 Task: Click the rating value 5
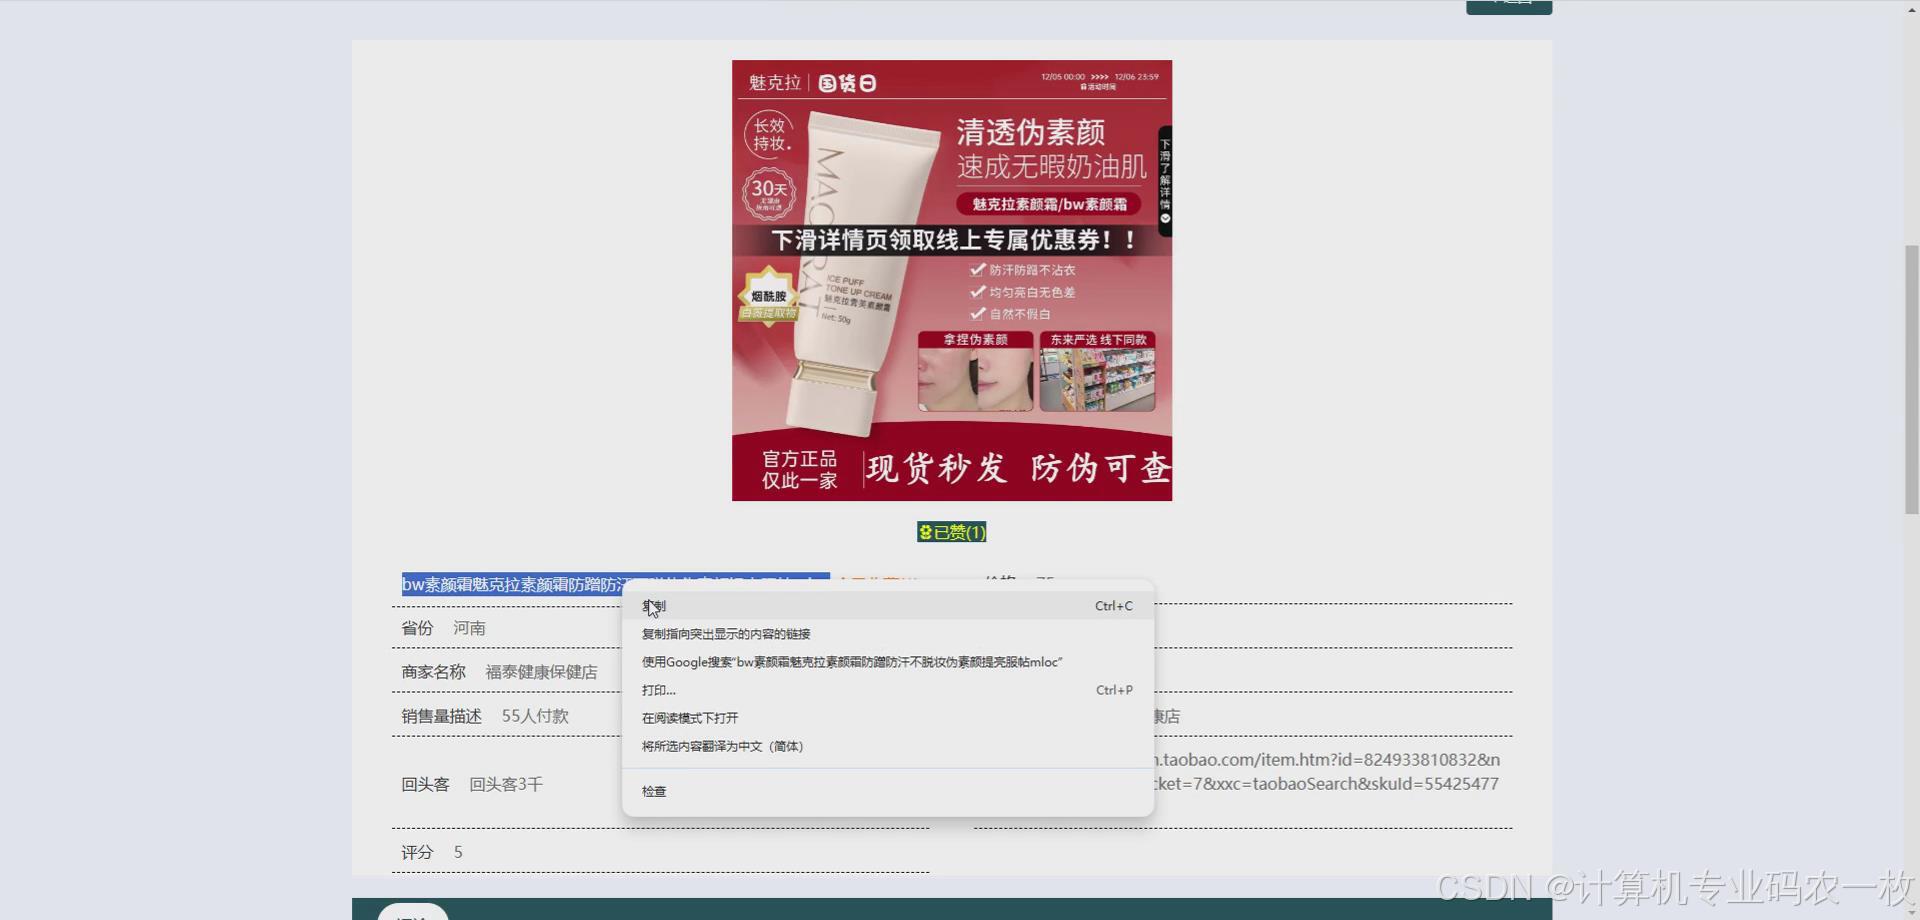pos(458,851)
